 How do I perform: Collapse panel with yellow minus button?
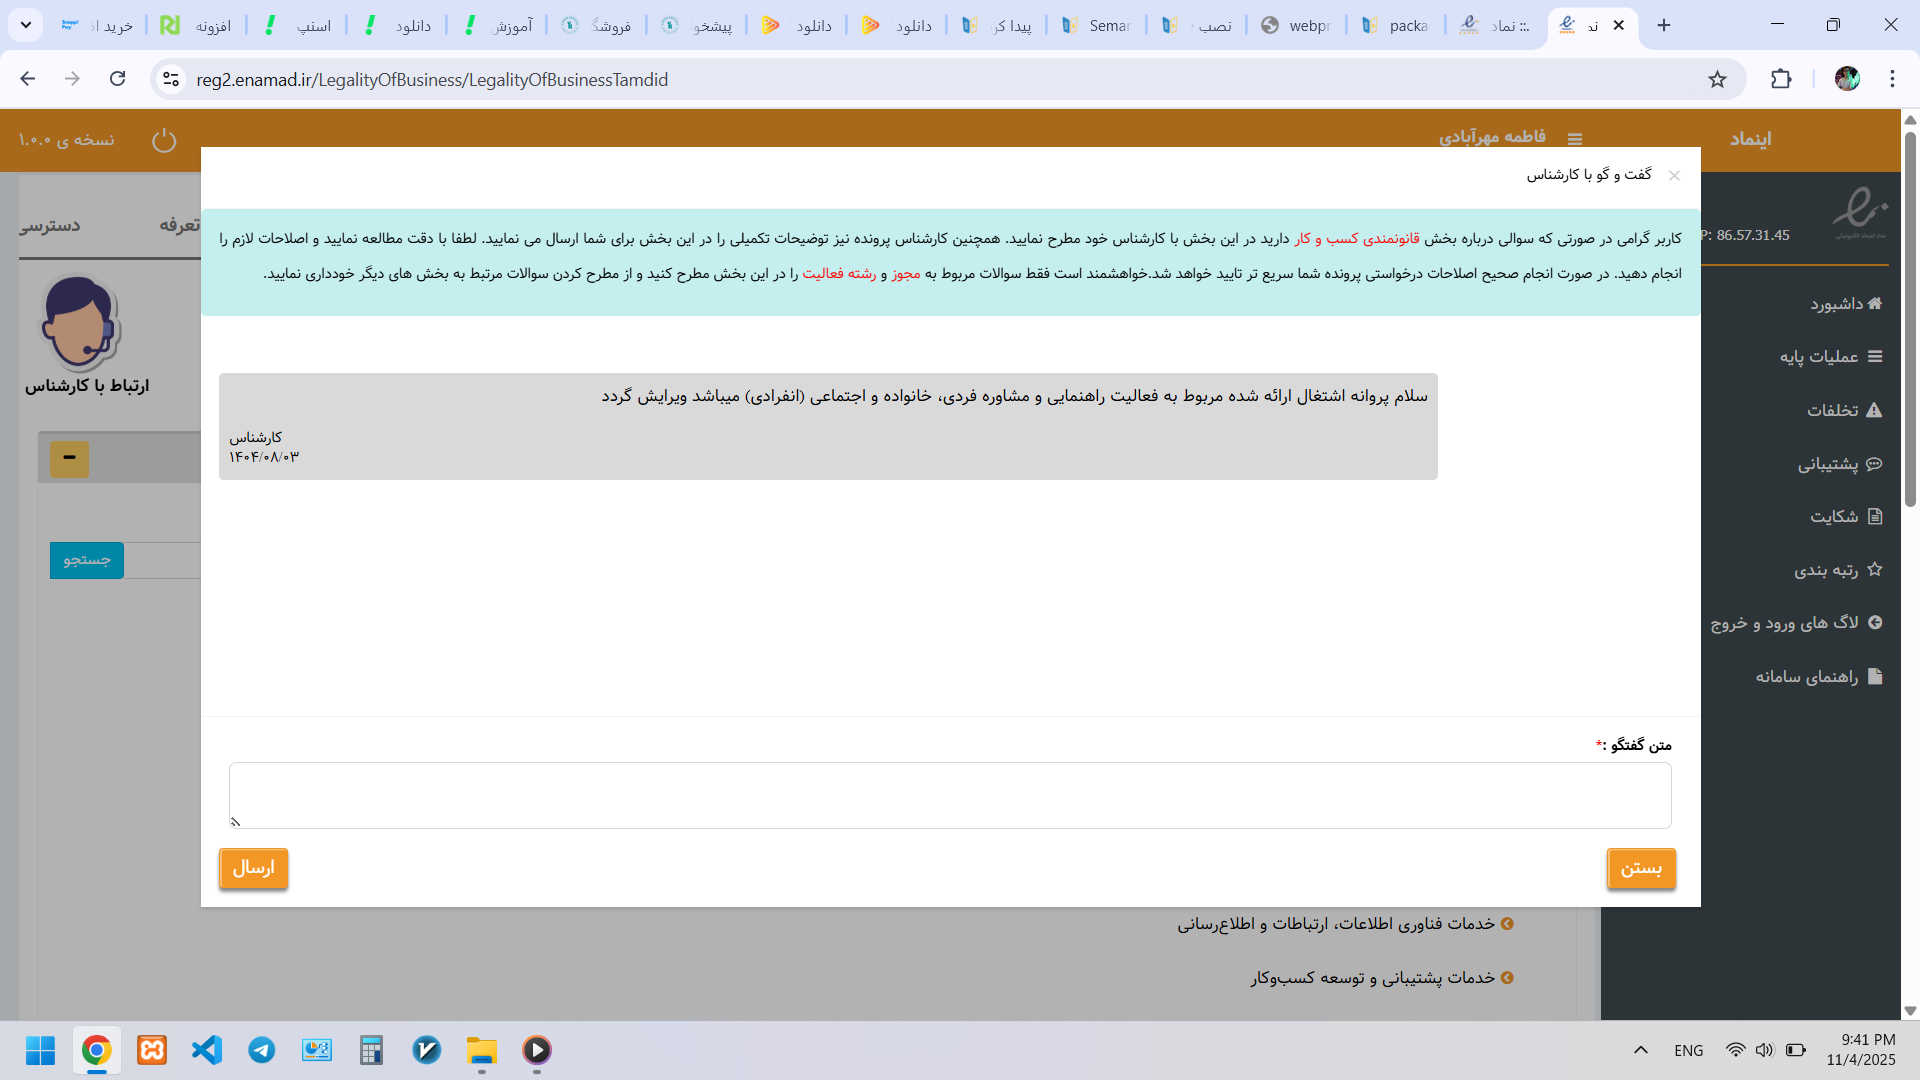(x=69, y=458)
